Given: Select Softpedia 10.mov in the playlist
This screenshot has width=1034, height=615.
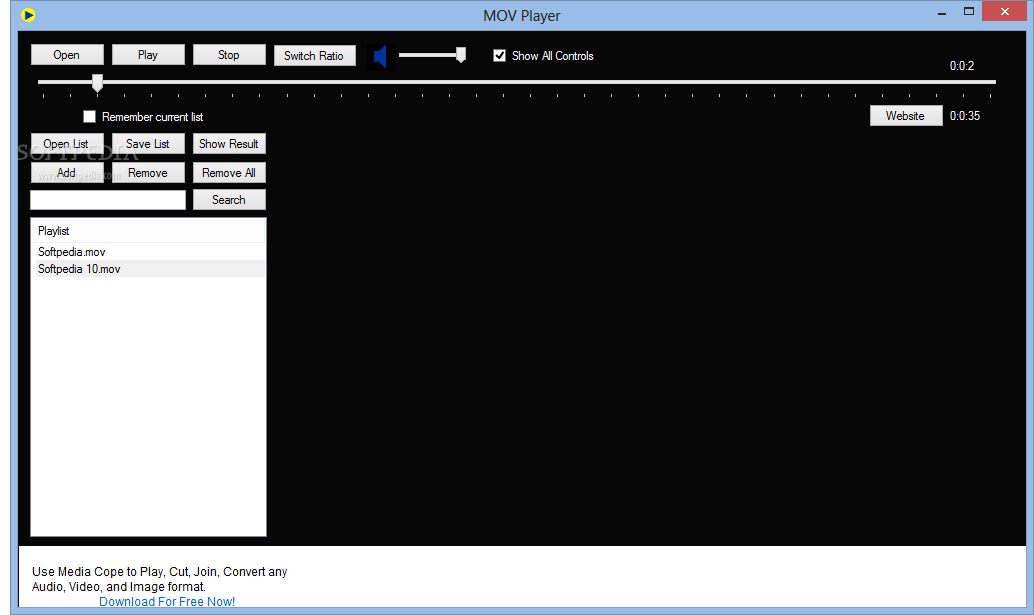Looking at the screenshot, I should [x=148, y=269].
